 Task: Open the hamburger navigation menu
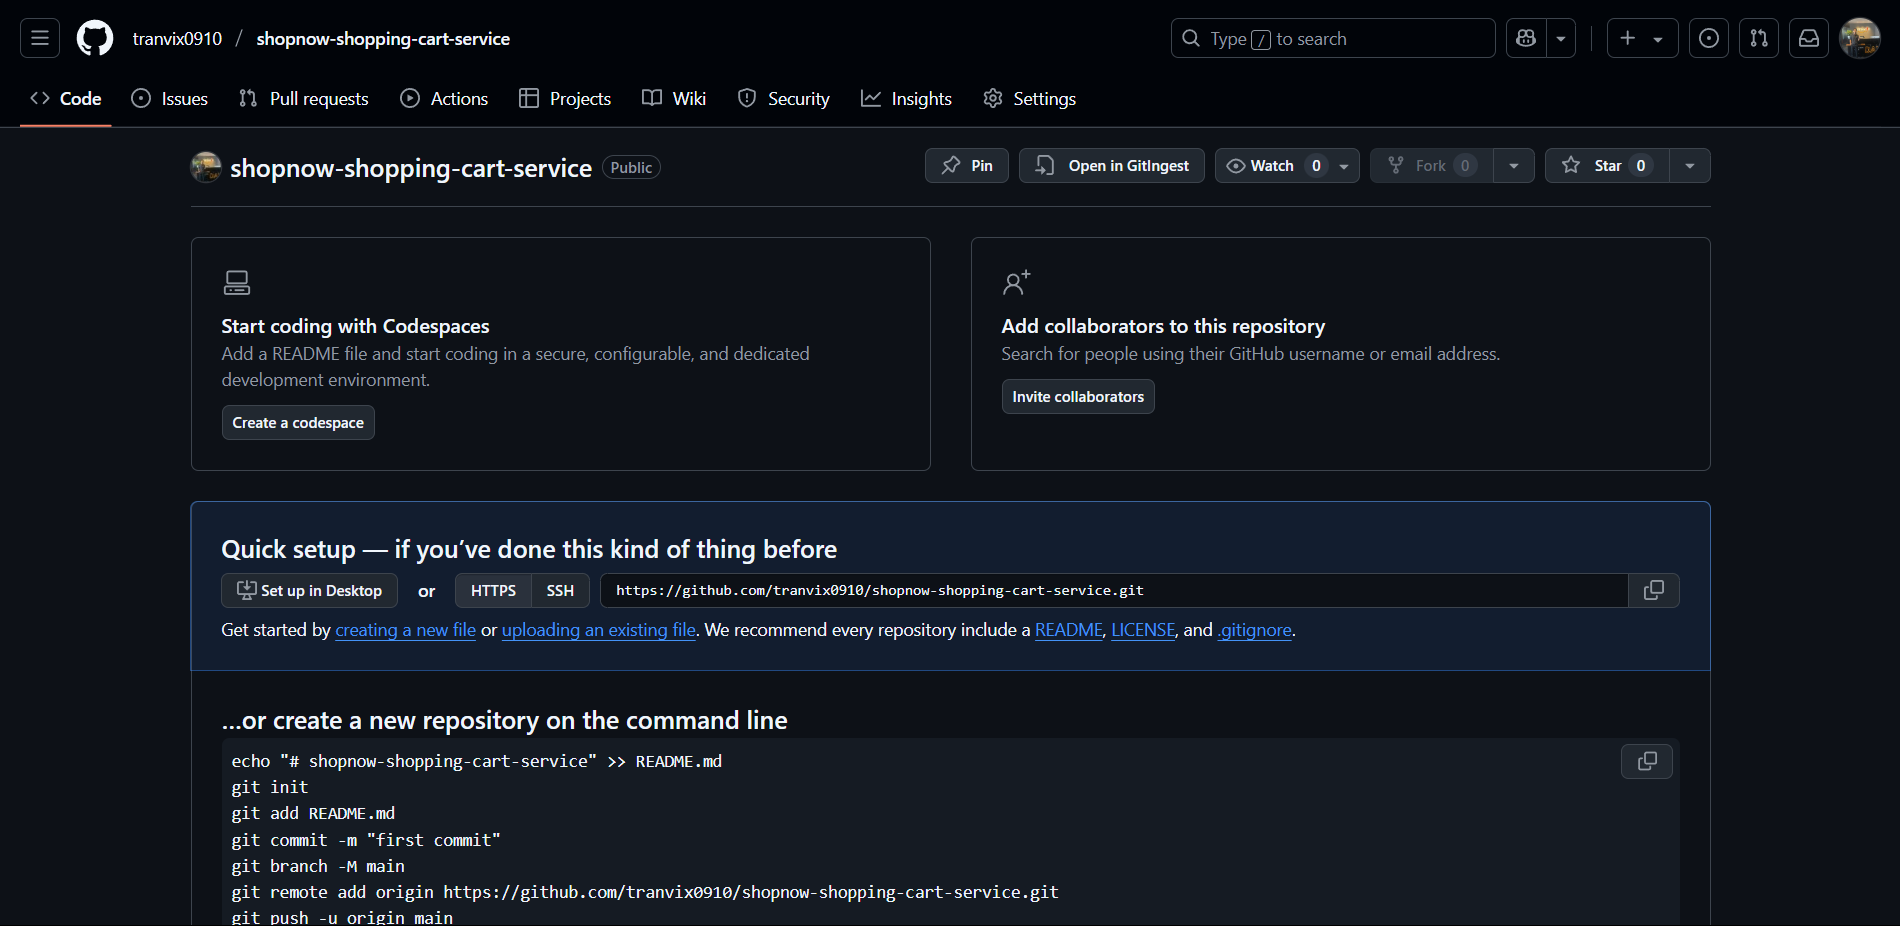pos(38,38)
